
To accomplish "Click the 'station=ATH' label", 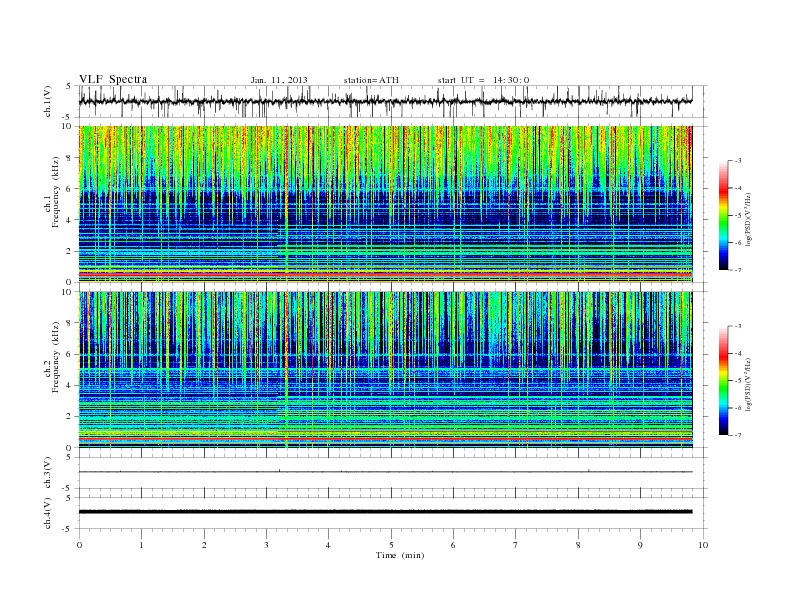I will (x=371, y=80).
